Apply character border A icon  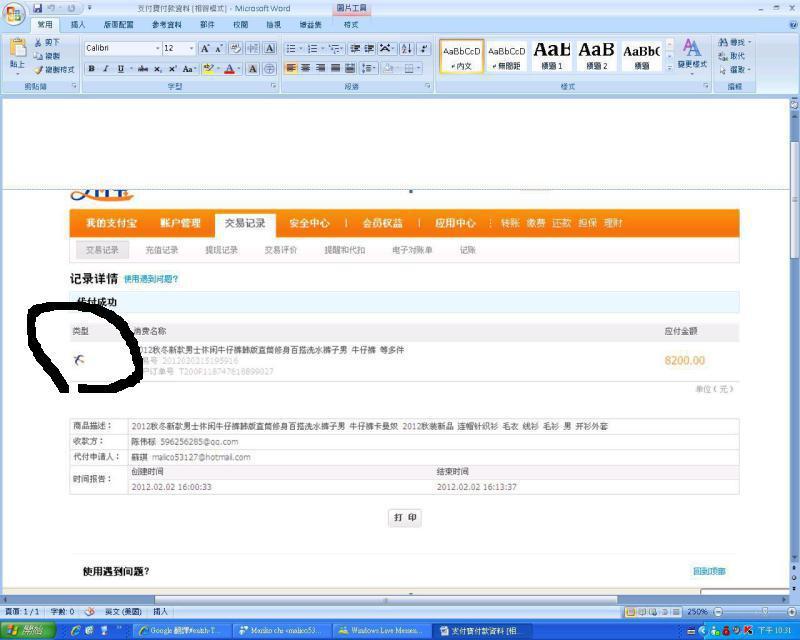270,48
